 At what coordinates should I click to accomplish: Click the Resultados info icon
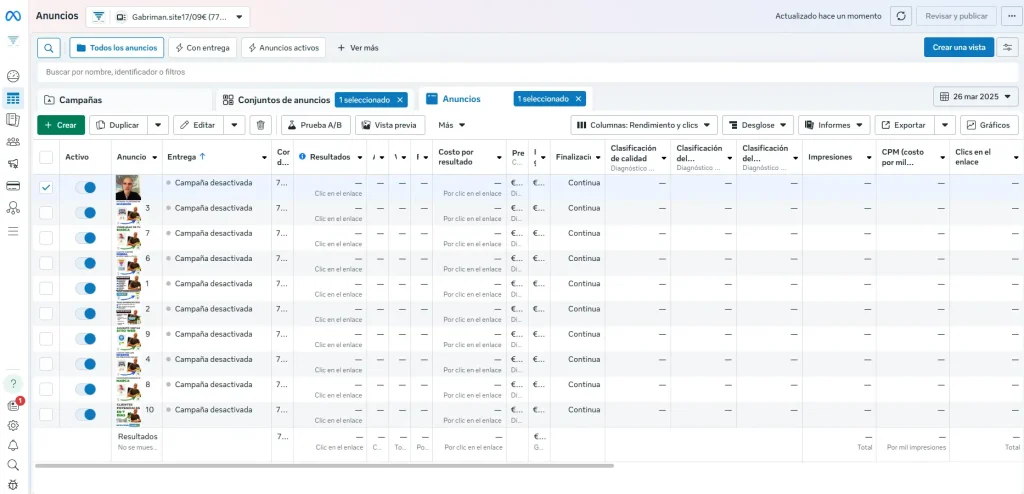(x=302, y=157)
